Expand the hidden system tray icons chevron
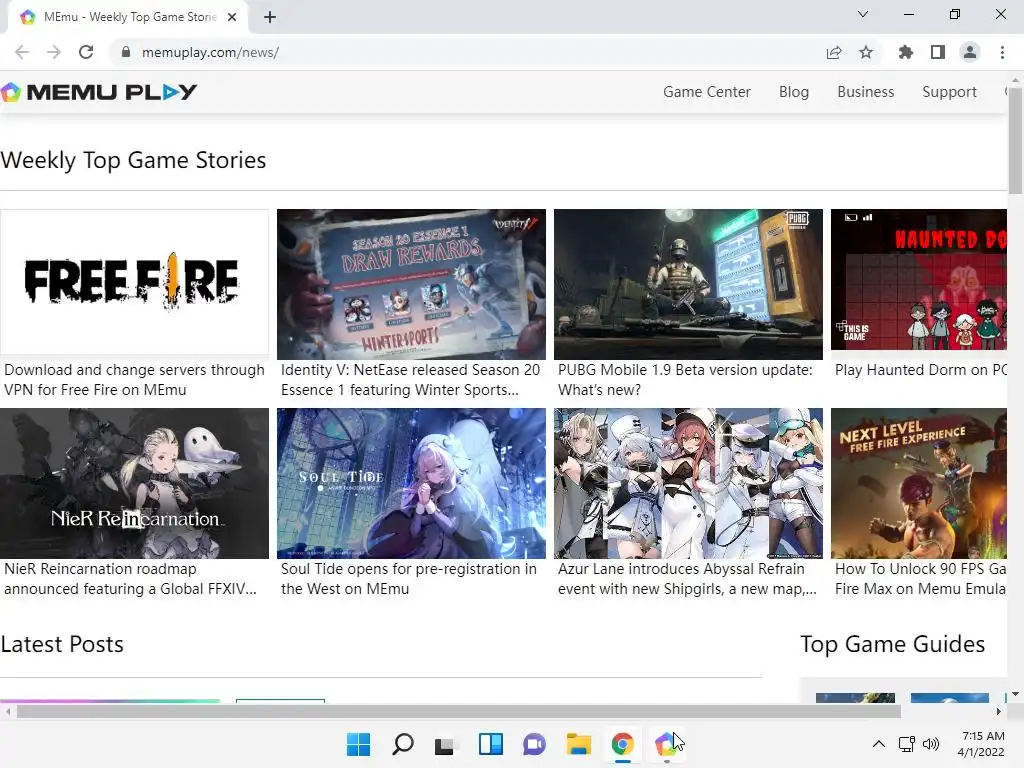Image resolution: width=1024 pixels, height=768 pixels. point(879,744)
